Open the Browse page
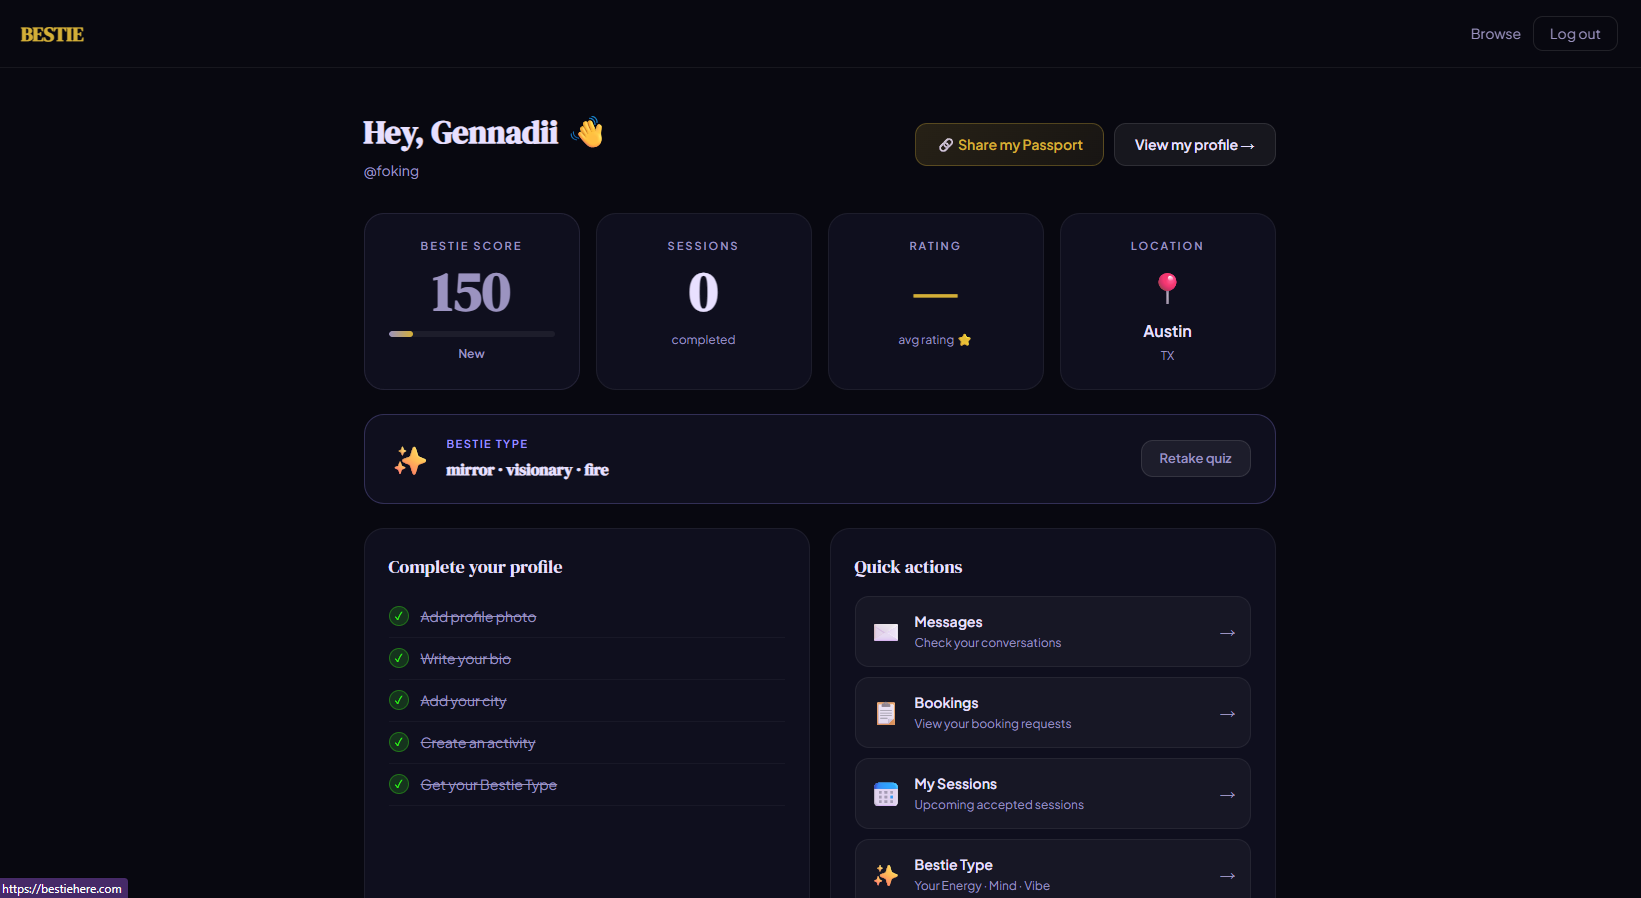The height and width of the screenshot is (898, 1641). tap(1495, 34)
